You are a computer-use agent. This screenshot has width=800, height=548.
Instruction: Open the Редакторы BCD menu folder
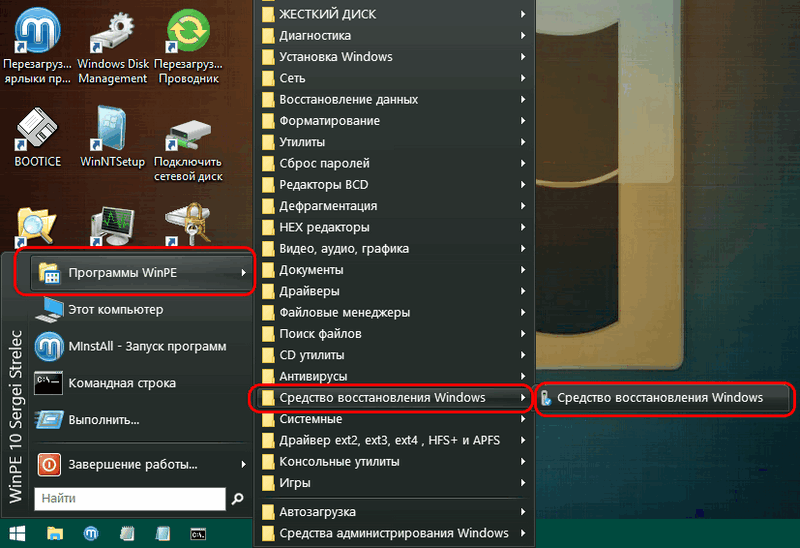394,185
